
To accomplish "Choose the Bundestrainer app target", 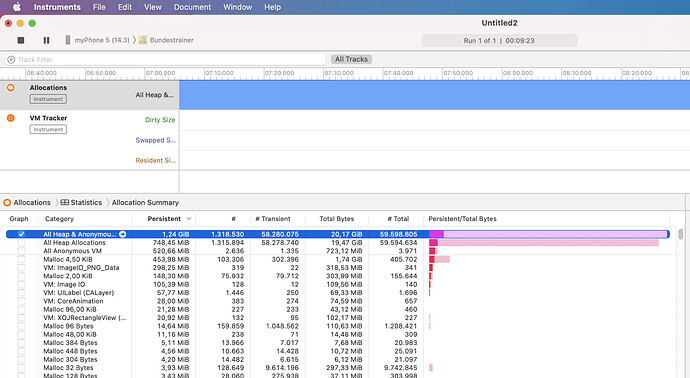I will pyautogui.click(x=166, y=40).
